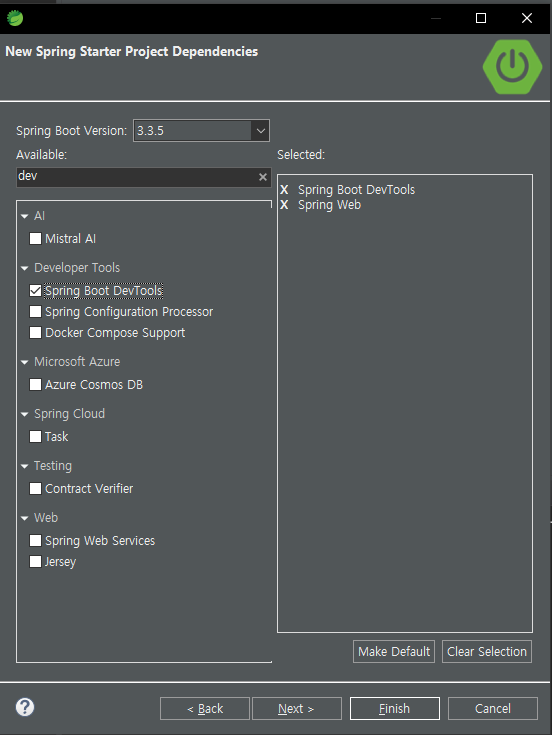Screen dimensions: 552x735
Task: Click the Testing category label
Action: [53, 466]
